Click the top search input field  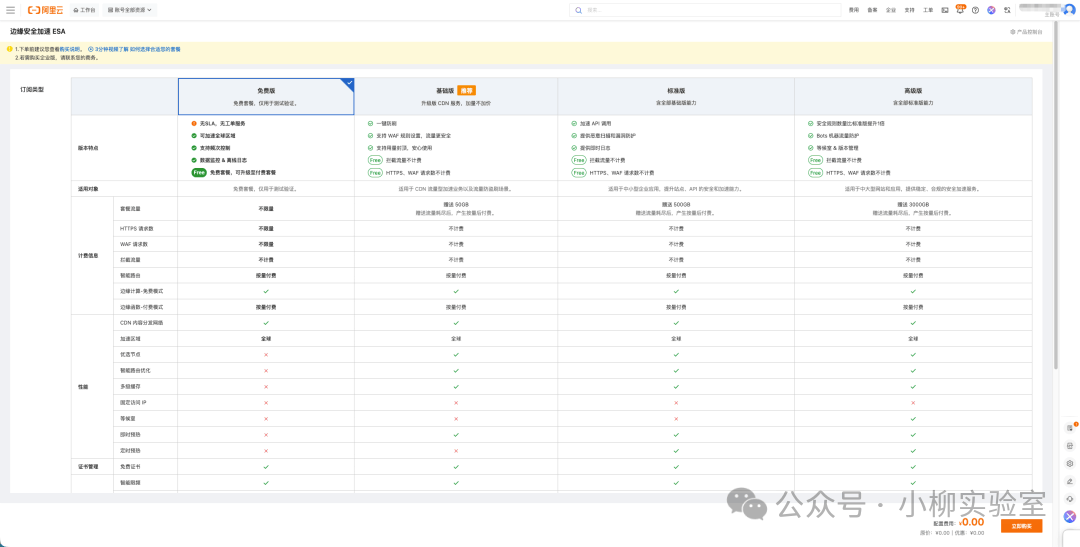tap(700, 10)
